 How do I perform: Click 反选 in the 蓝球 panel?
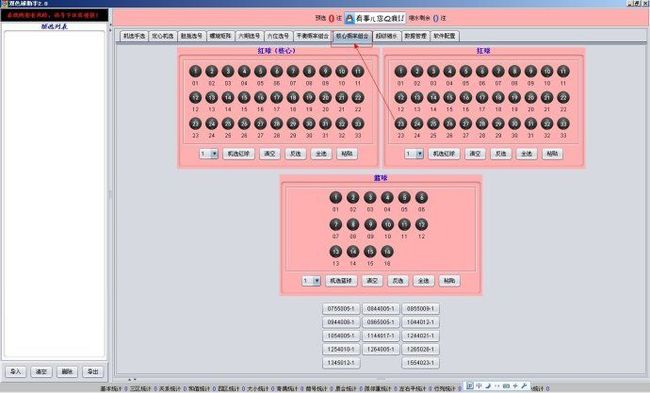click(398, 281)
